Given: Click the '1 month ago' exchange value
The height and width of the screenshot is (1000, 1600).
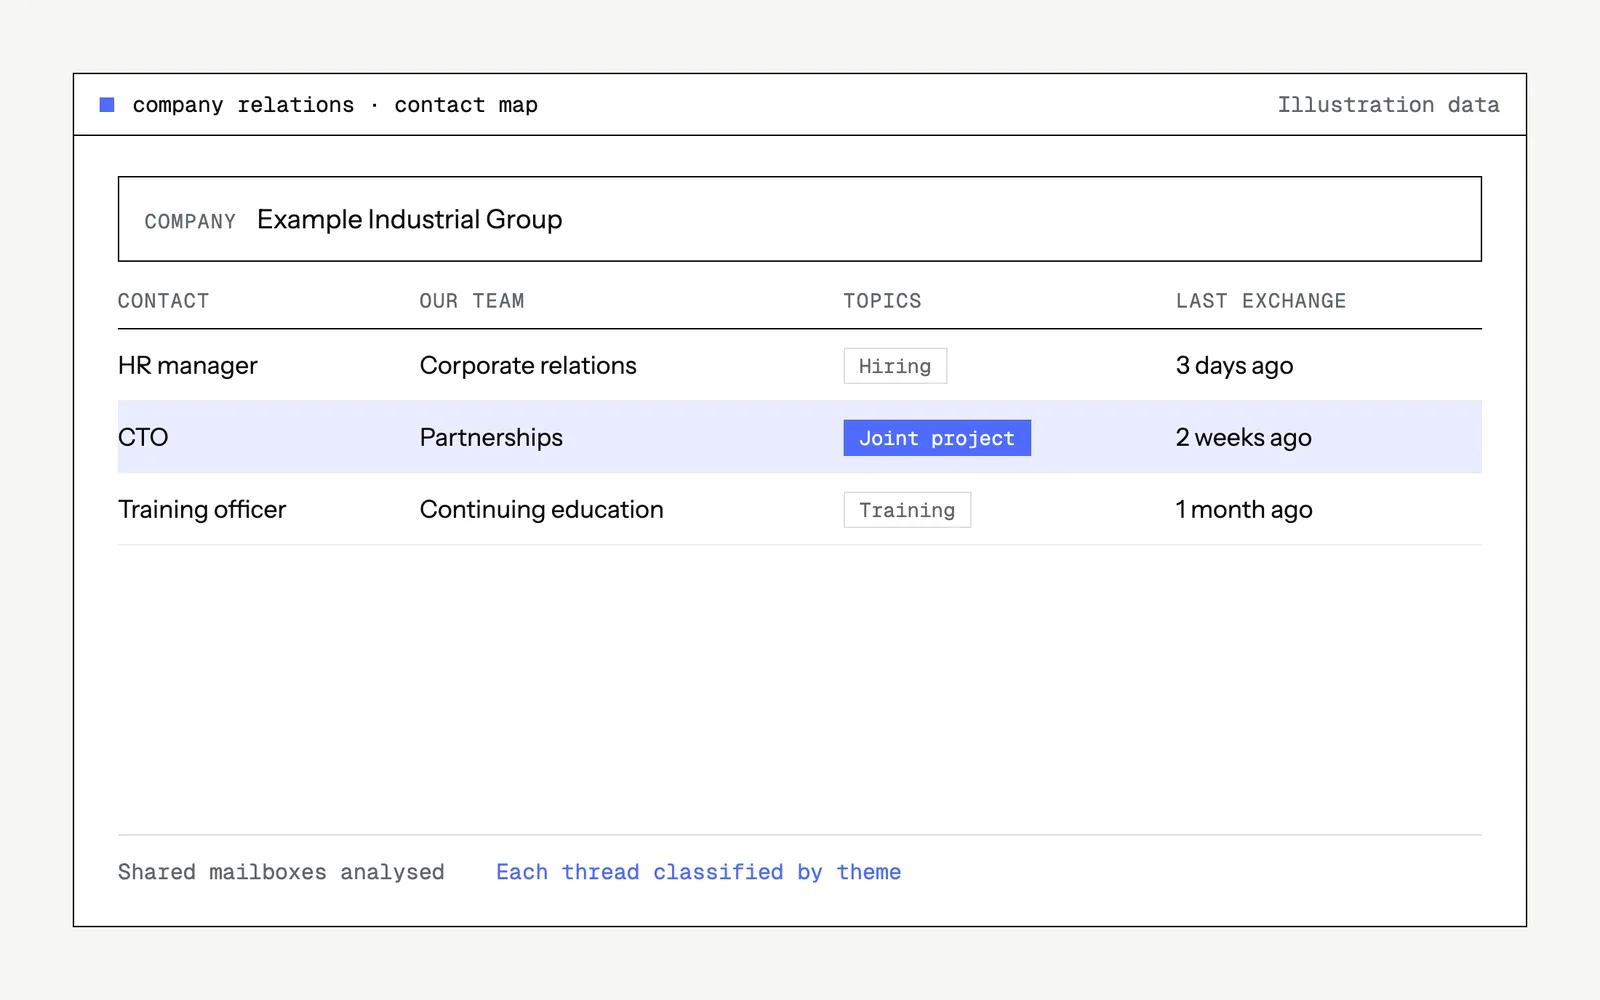Looking at the screenshot, I should pos(1244,509).
